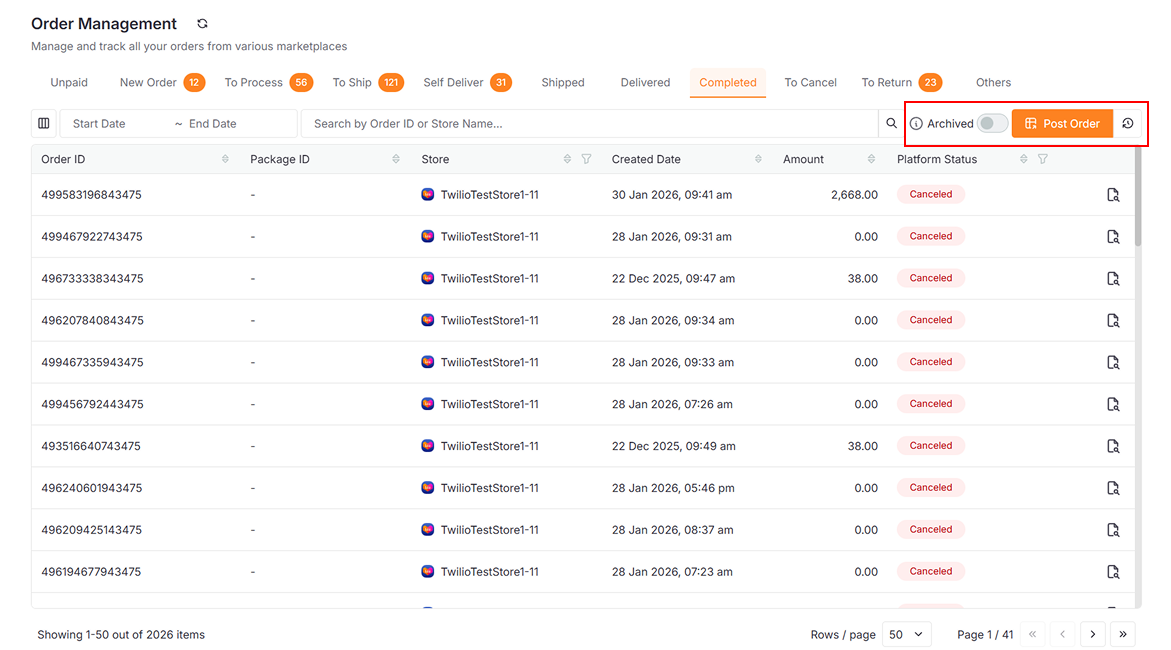This screenshot has height=650, width=1171.
Task: Open the column settings icon
Action: 44,124
